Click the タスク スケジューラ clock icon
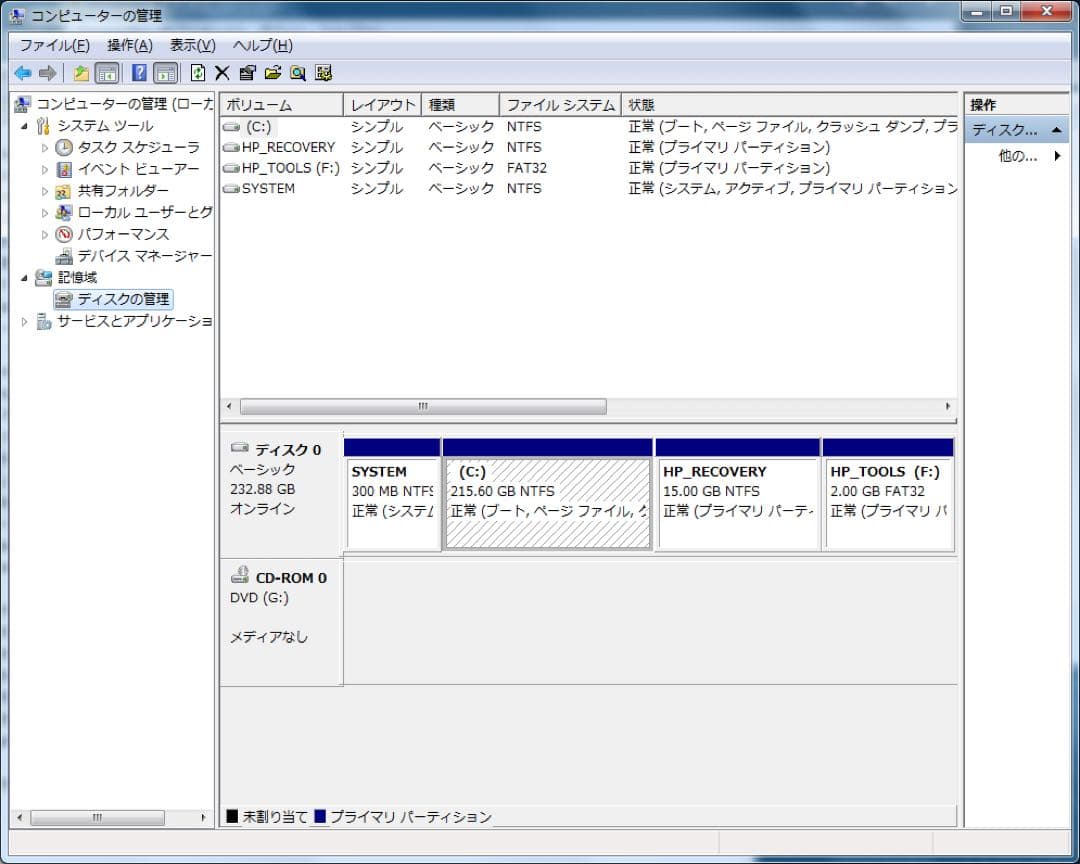This screenshot has width=1080, height=864. click(x=64, y=147)
